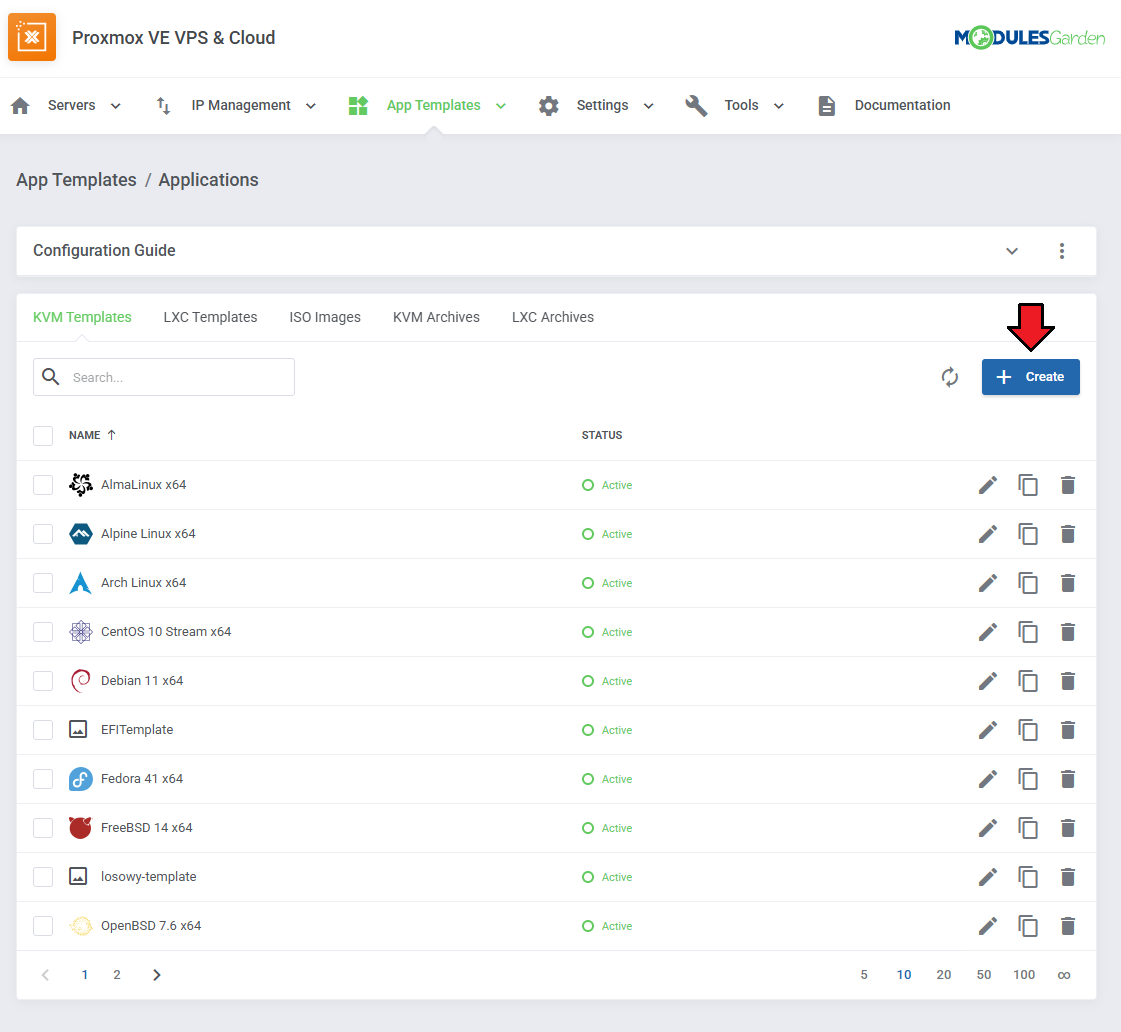
Task: Click the Proxmox VE orange logo icon
Action: (32, 37)
